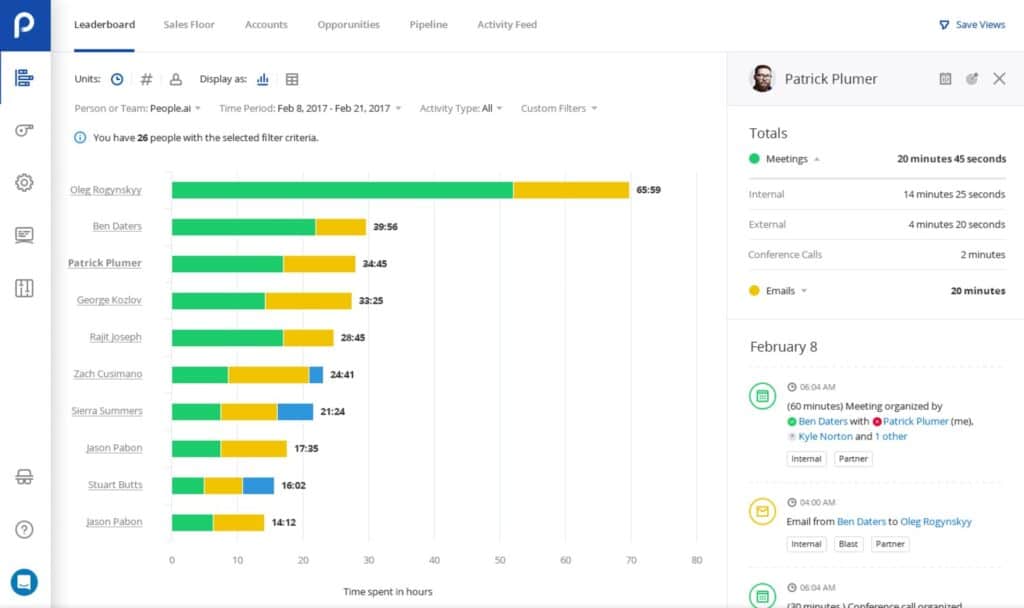Click the help question mark icon
This screenshot has width=1024, height=608.
click(25, 529)
